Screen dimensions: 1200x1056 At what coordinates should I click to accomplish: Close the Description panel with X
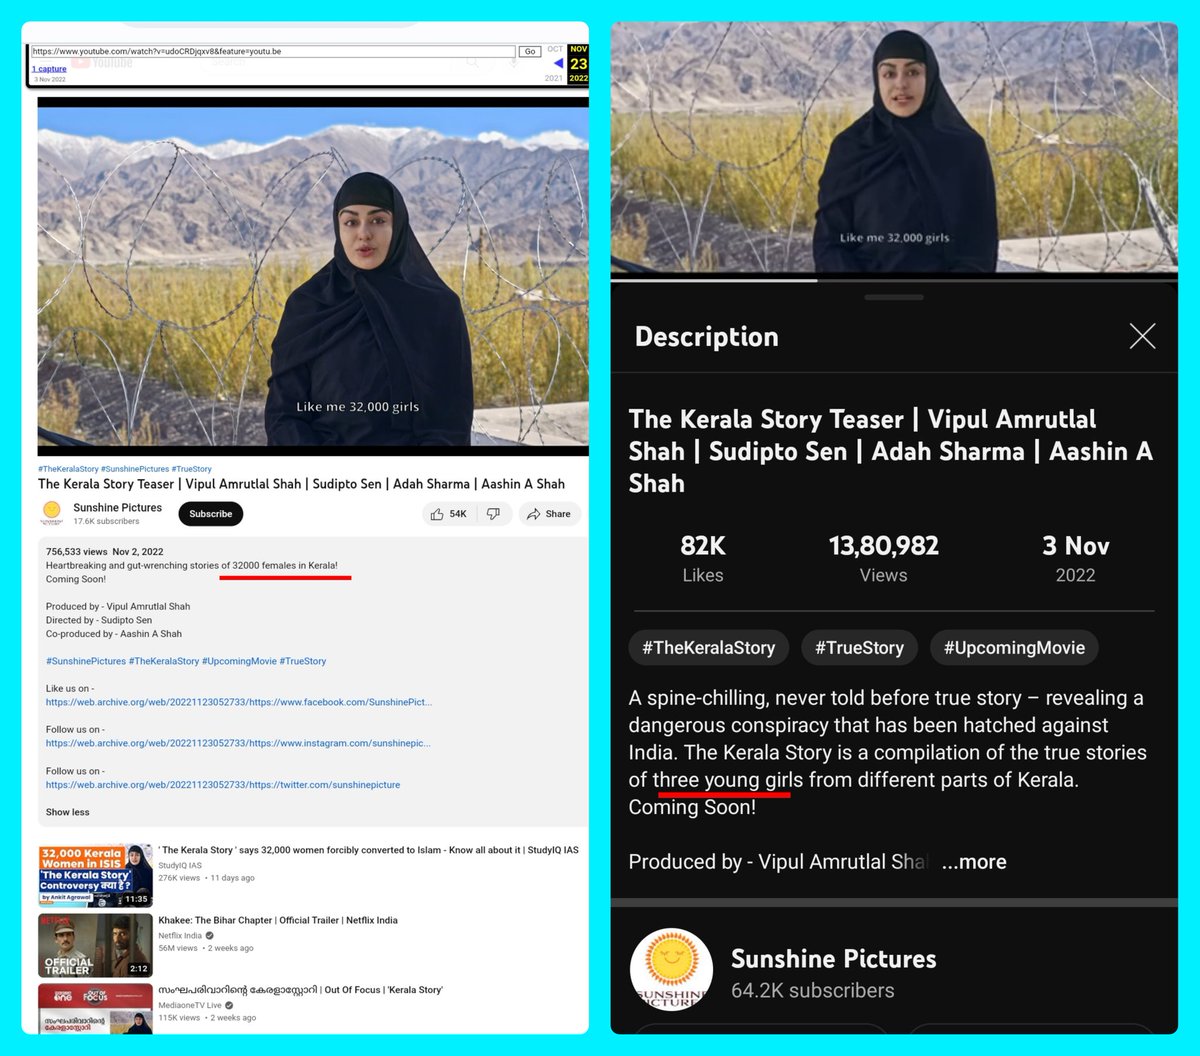pos(1142,336)
